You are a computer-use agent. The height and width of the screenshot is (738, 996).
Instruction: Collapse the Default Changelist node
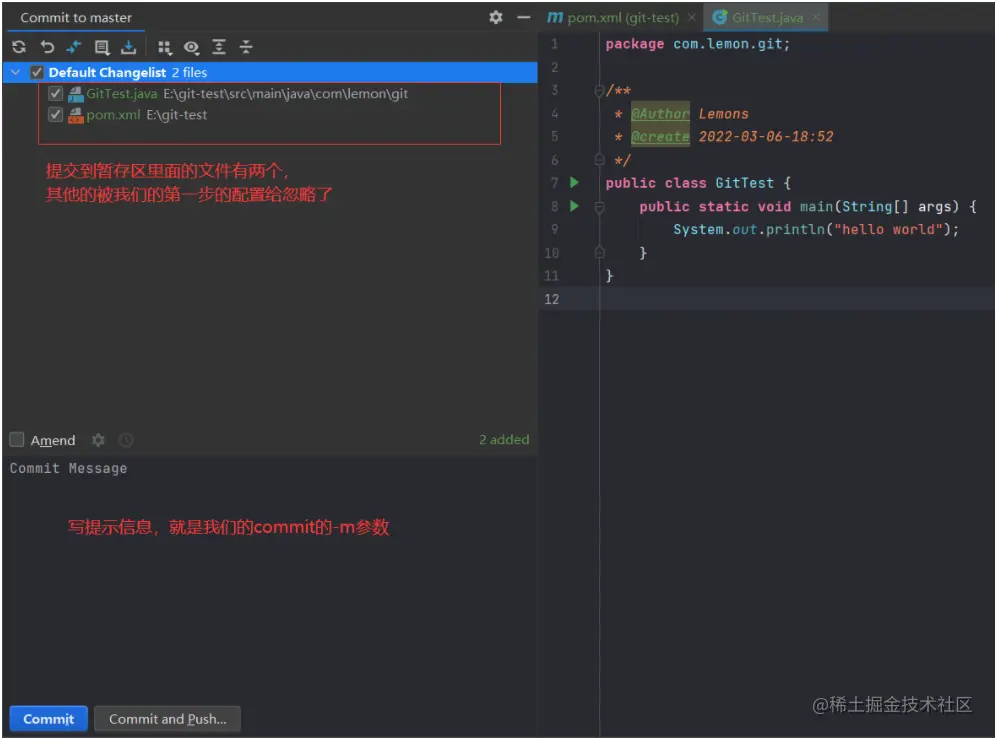(x=16, y=72)
